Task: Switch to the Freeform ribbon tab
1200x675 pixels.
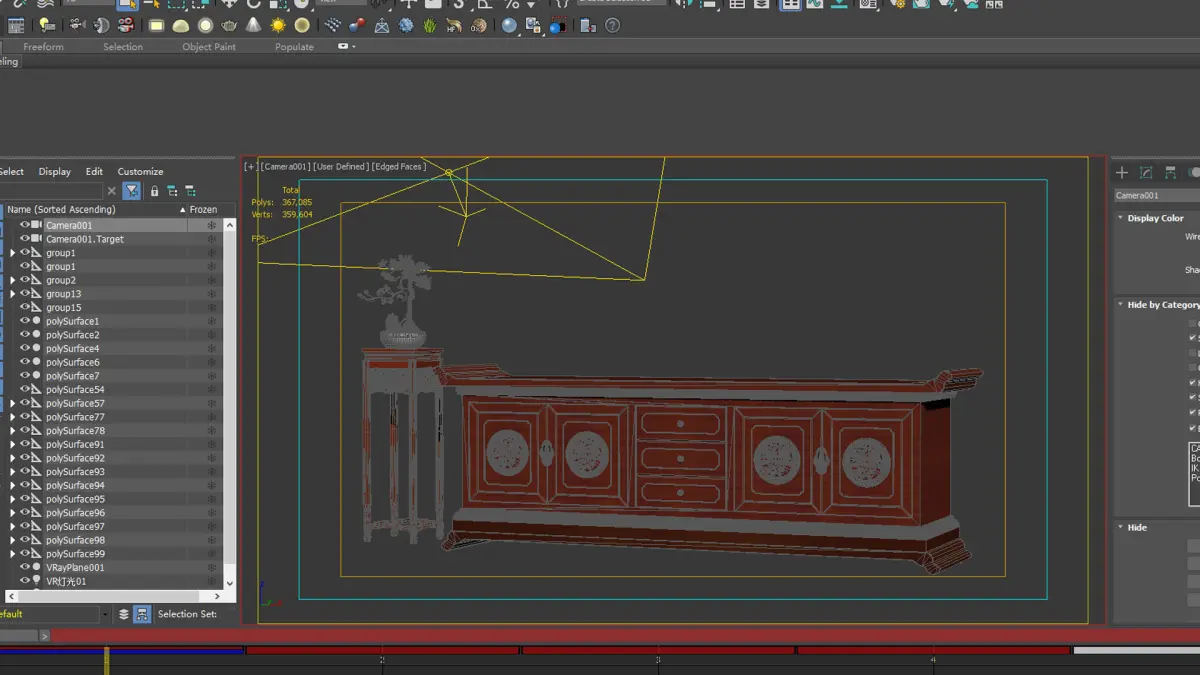Action: (44, 46)
